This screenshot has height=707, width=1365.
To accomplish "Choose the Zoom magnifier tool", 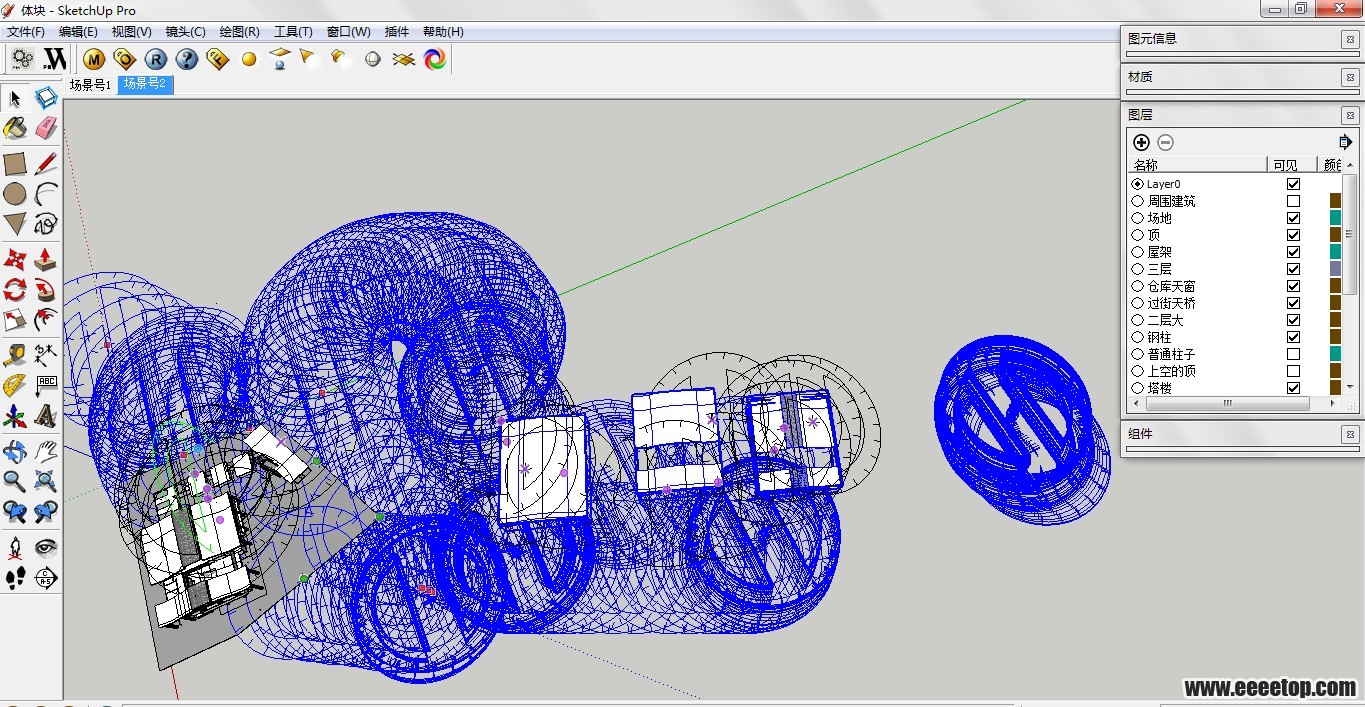I will pos(15,482).
